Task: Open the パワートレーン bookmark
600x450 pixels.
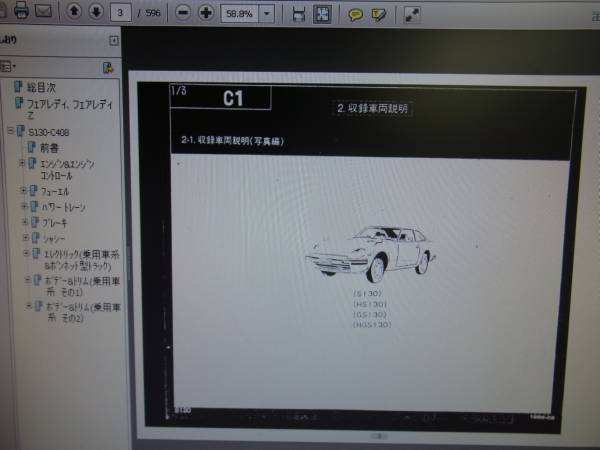Action: (64, 207)
